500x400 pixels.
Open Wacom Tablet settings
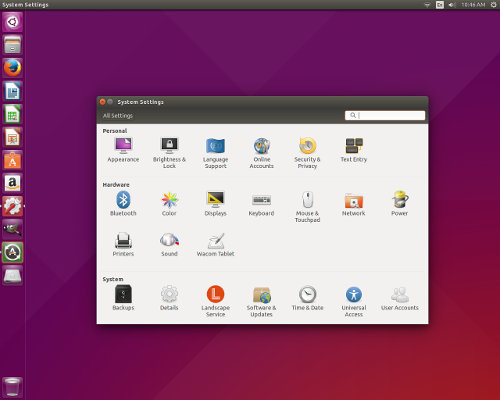[215, 244]
